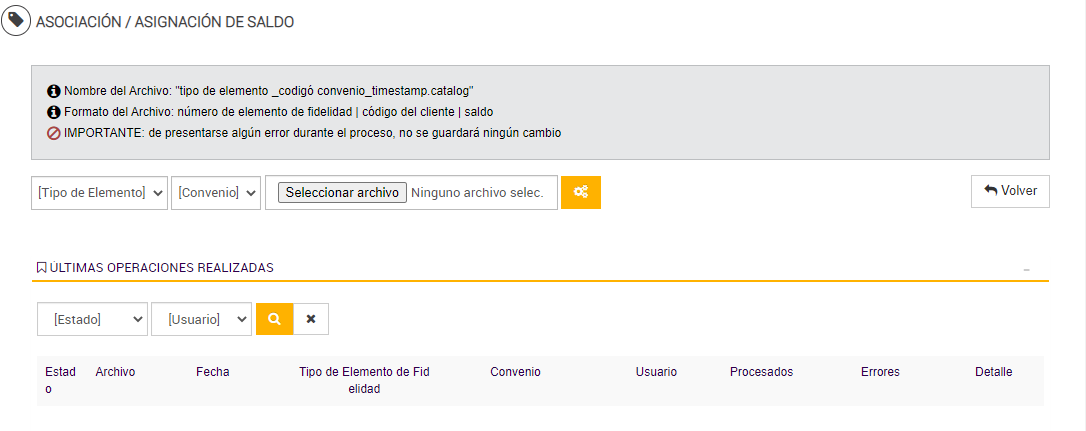Screen dimensions: 1086x431
Task: Expand the Estado filter dropdown
Action: tap(92, 319)
